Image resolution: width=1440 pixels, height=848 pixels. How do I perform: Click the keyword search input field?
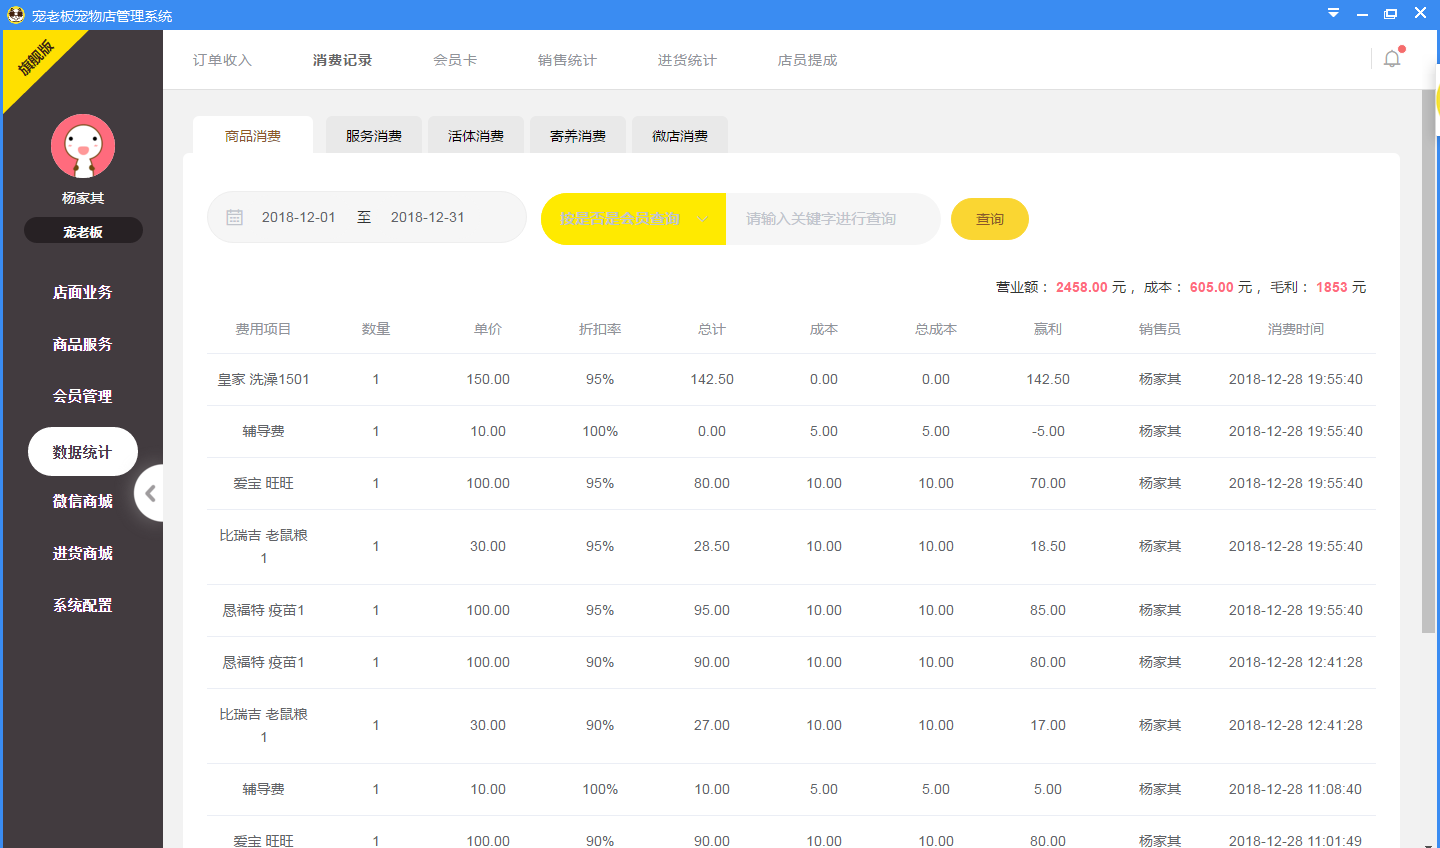tap(833, 218)
